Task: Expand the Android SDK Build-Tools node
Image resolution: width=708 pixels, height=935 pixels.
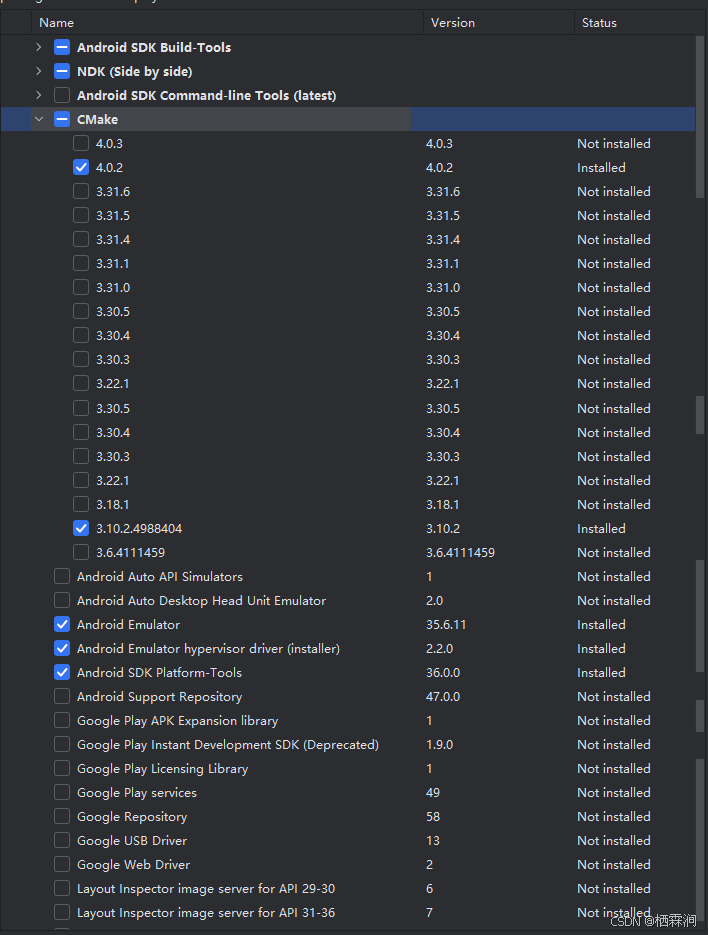Action: tap(39, 47)
